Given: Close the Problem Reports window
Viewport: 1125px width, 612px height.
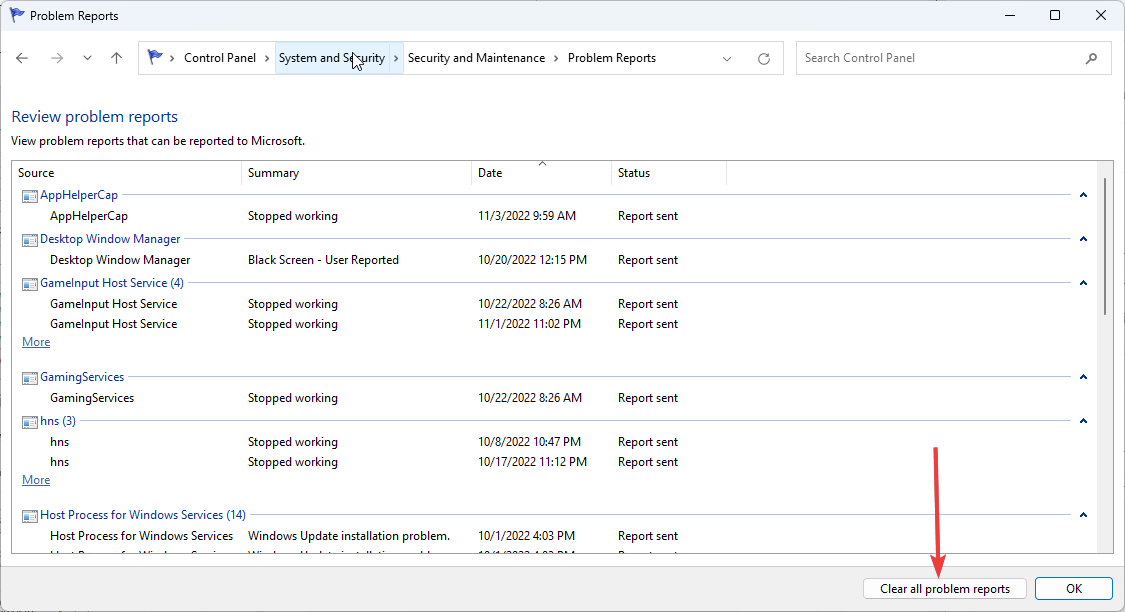Looking at the screenshot, I should 1101,15.
